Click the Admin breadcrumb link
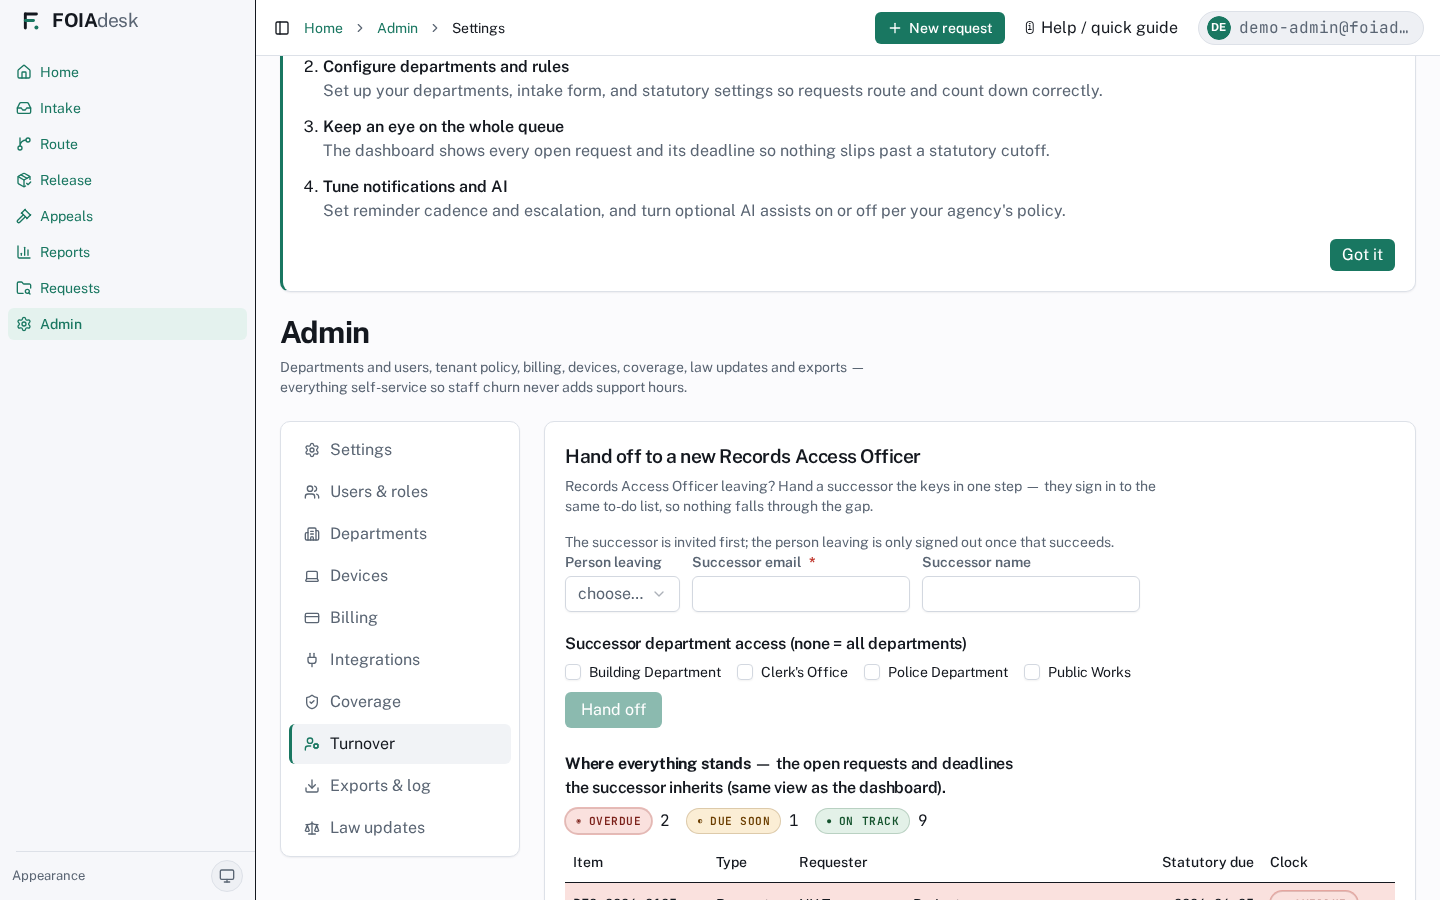This screenshot has height=900, width=1440. coord(397,28)
